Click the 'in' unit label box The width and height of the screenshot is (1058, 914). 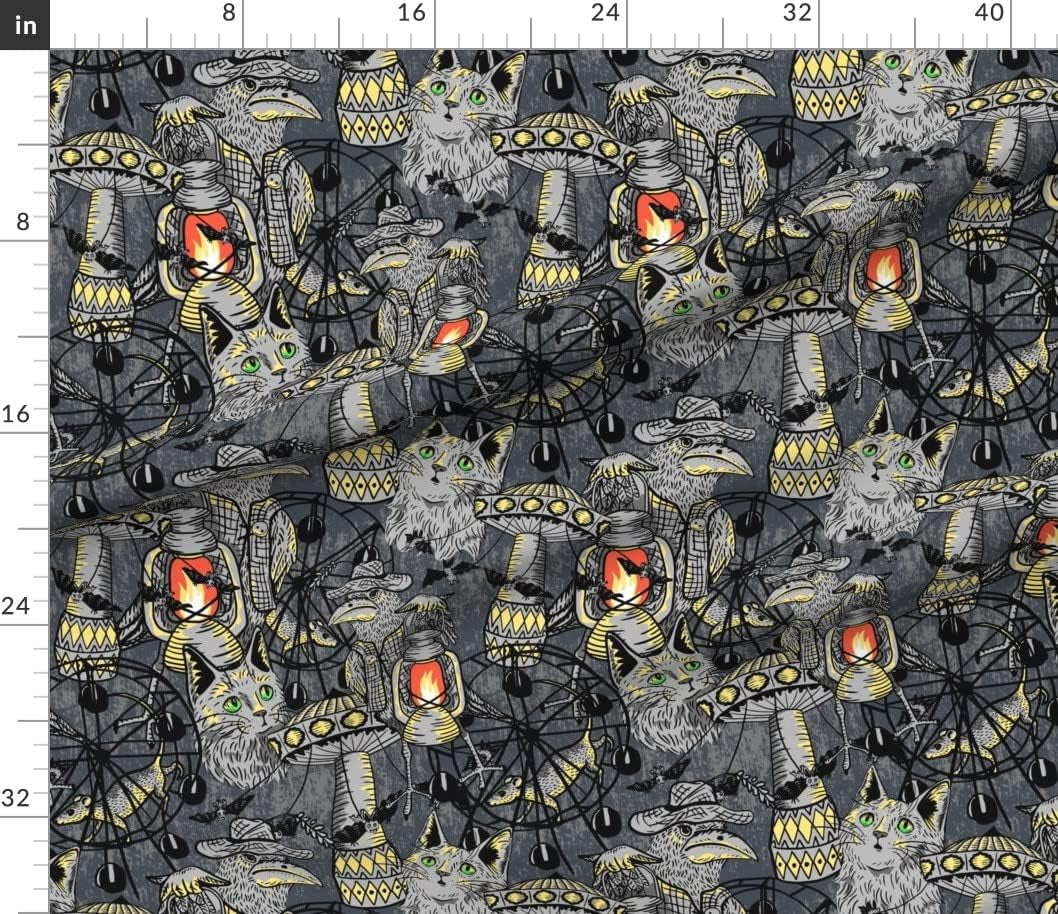click(25, 26)
